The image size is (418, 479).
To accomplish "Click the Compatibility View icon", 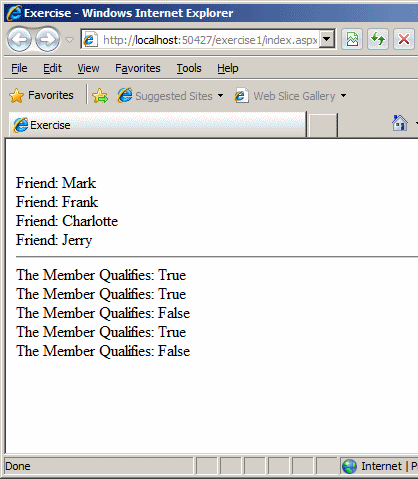I will pyautogui.click(x=352, y=40).
